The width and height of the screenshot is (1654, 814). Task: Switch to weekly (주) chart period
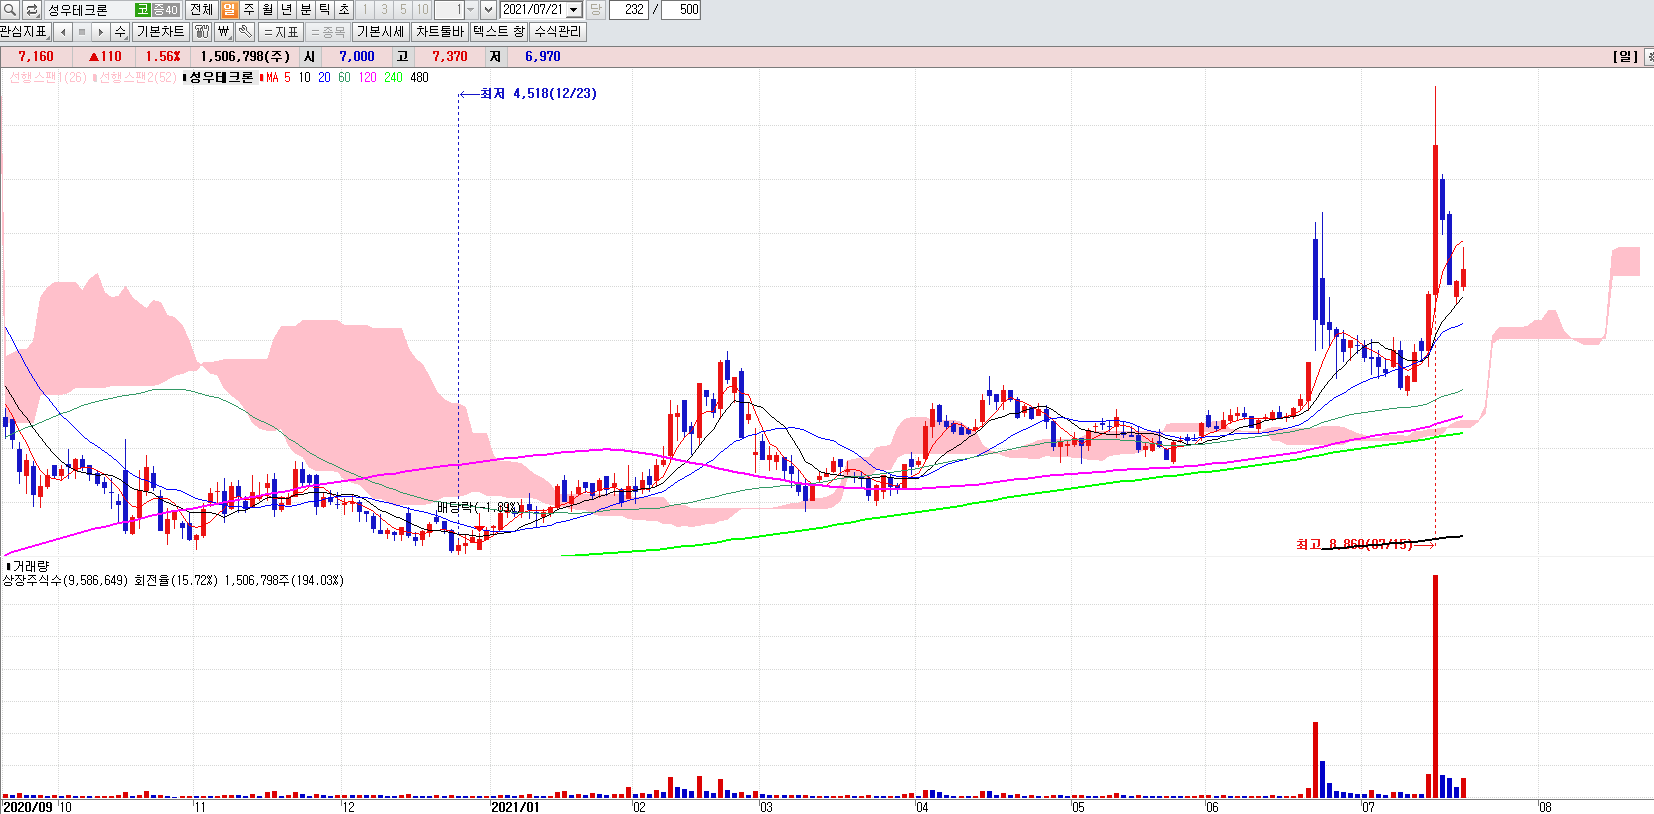coord(249,10)
